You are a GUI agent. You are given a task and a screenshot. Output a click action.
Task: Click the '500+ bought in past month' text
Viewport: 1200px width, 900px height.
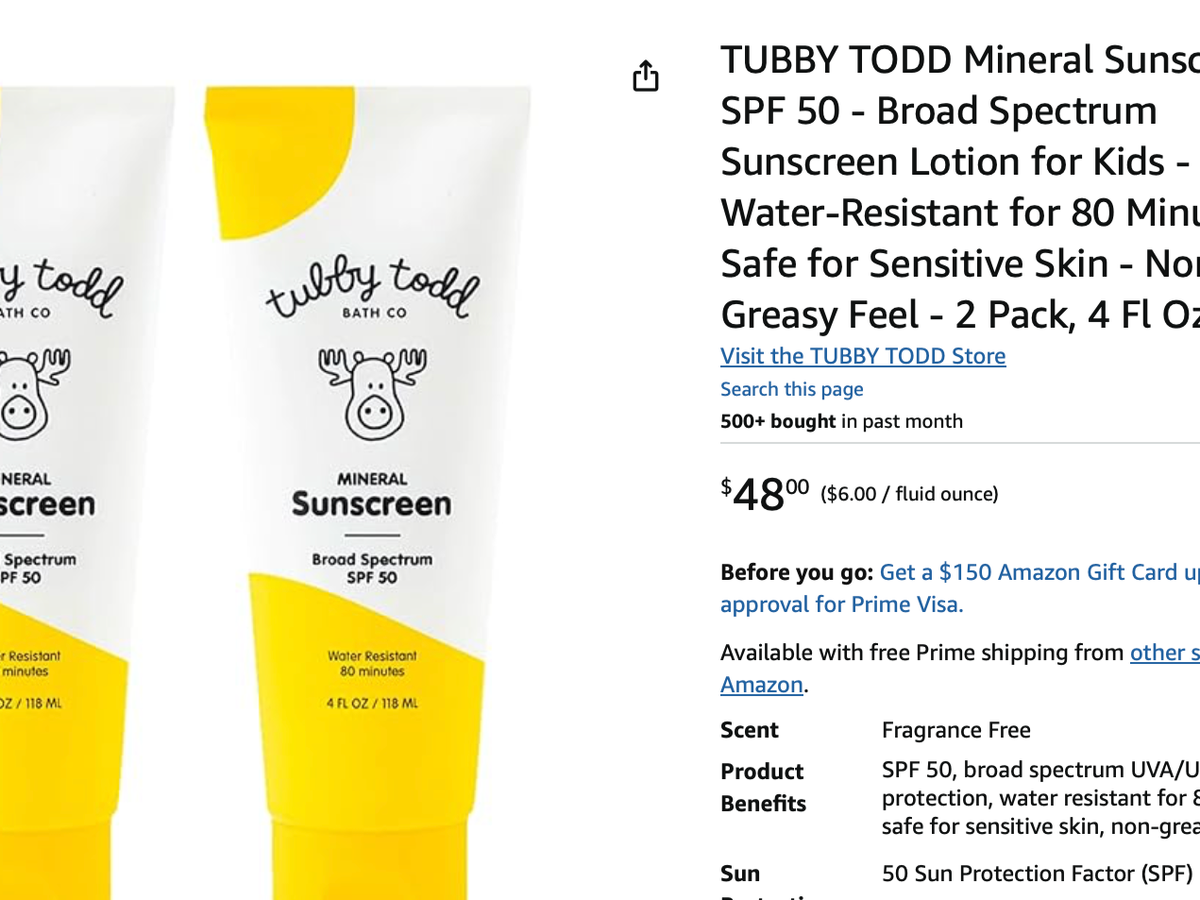point(841,421)
